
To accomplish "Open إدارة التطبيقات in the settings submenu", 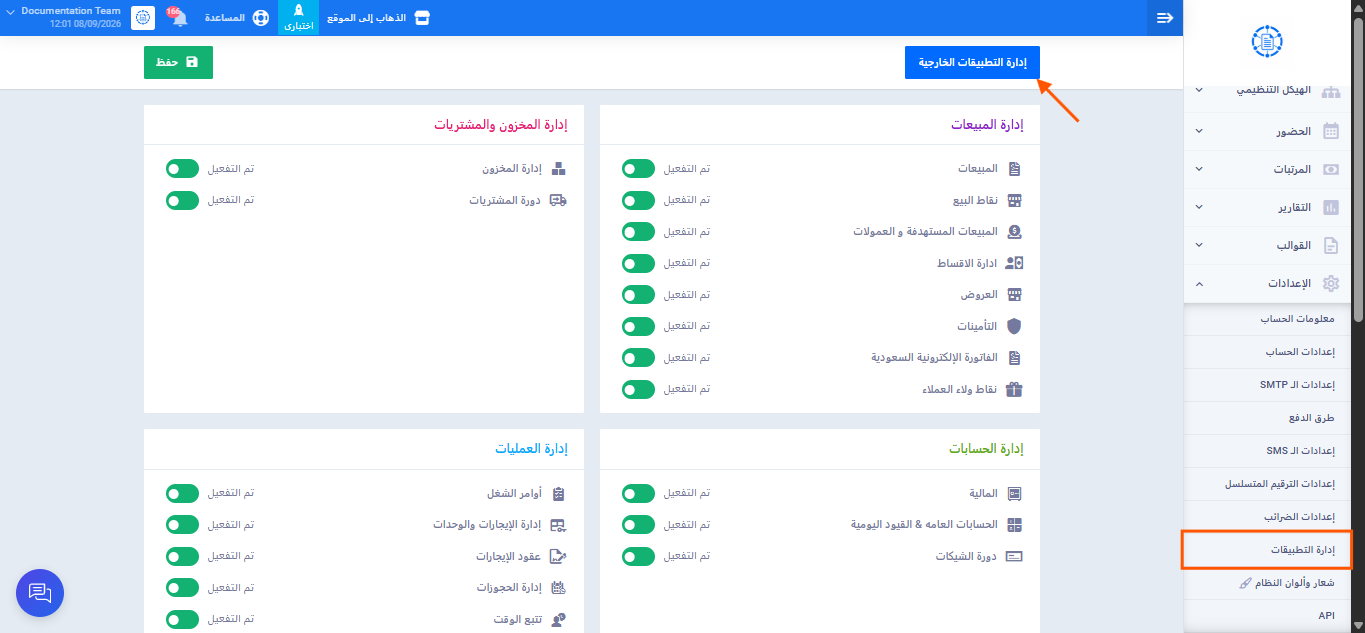I will tap(1267, 550).
